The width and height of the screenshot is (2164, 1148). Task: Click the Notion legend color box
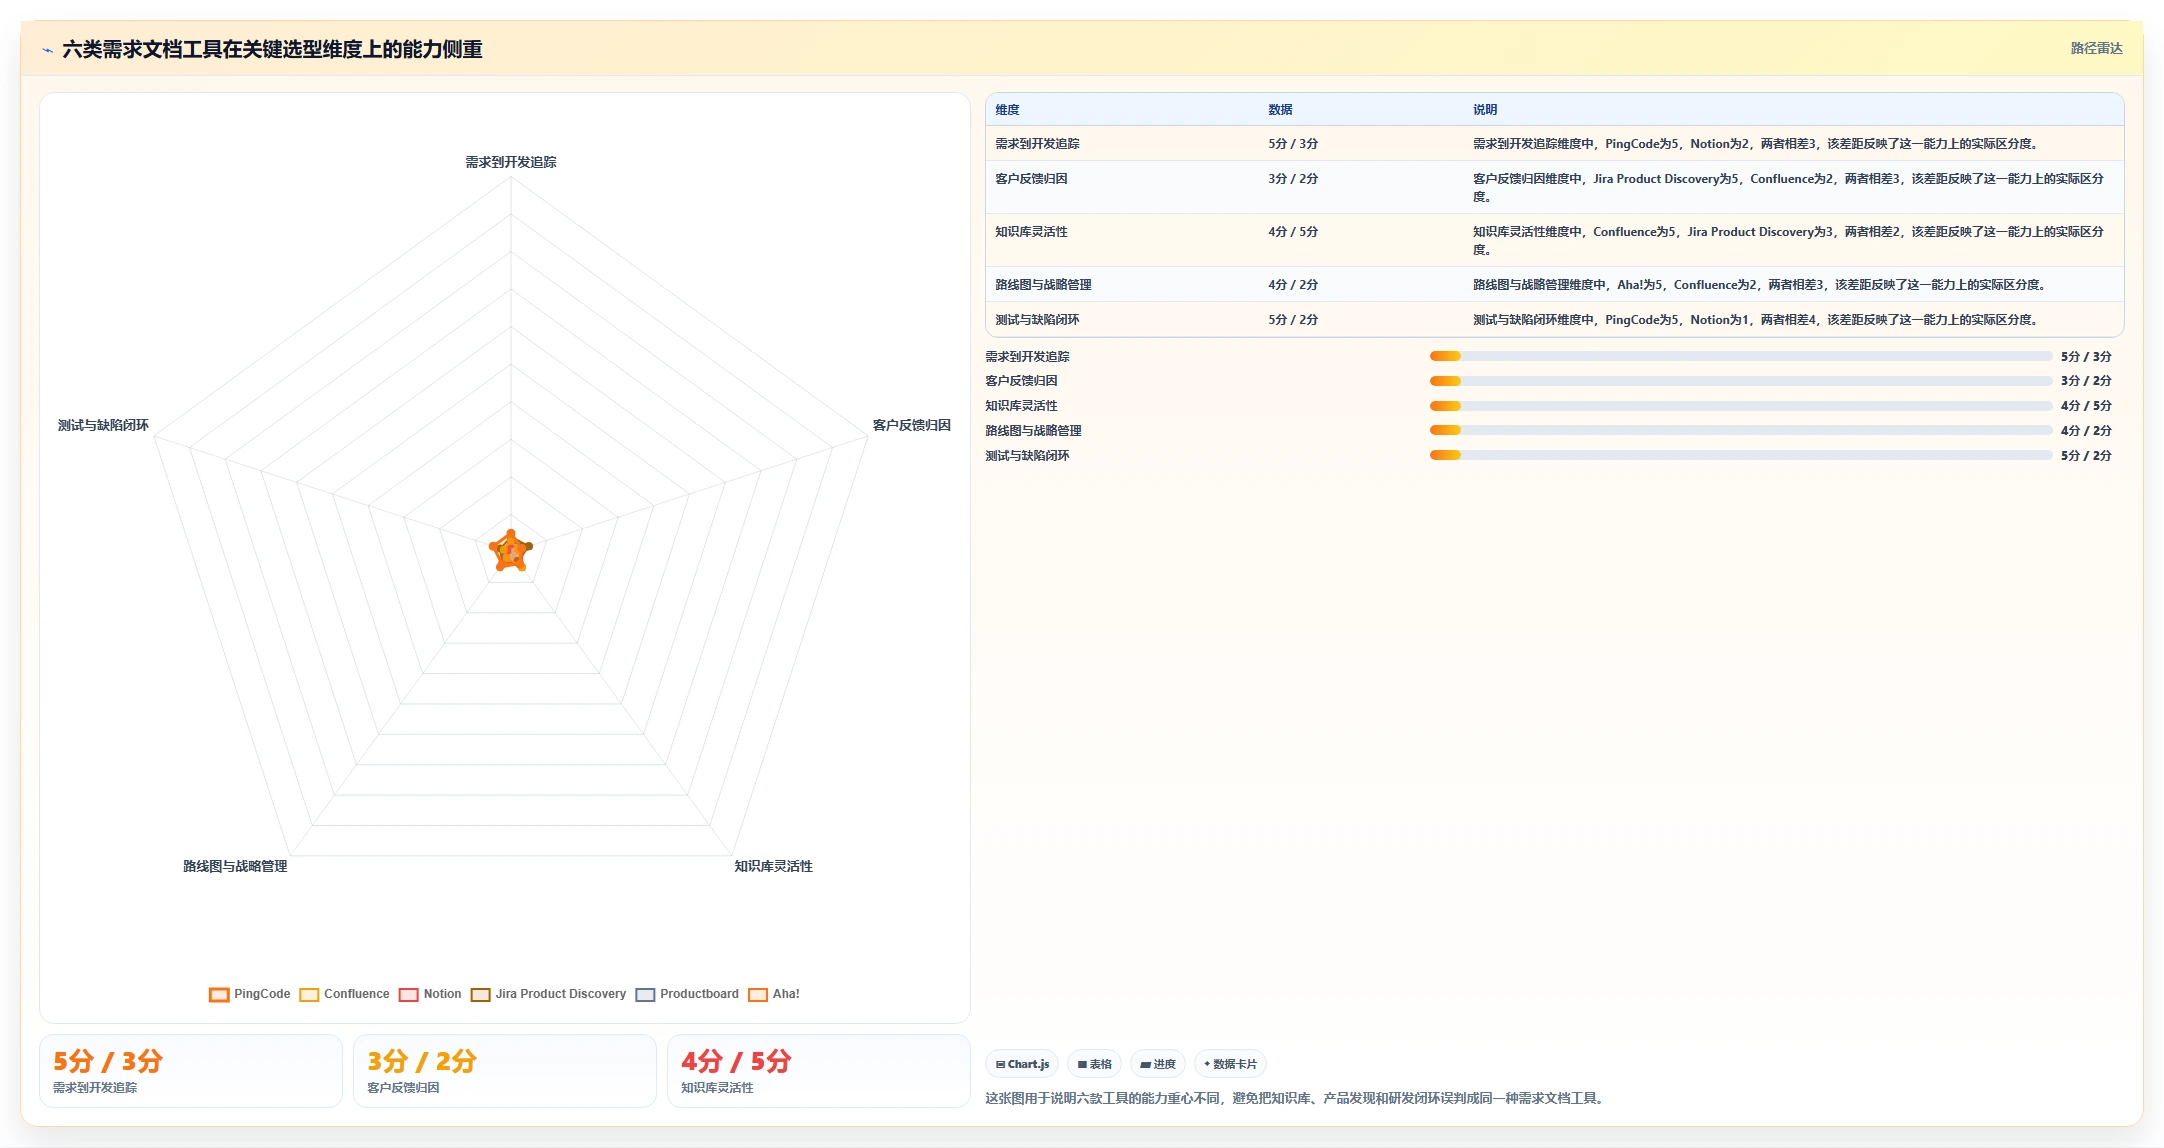[x=408, y=994]
